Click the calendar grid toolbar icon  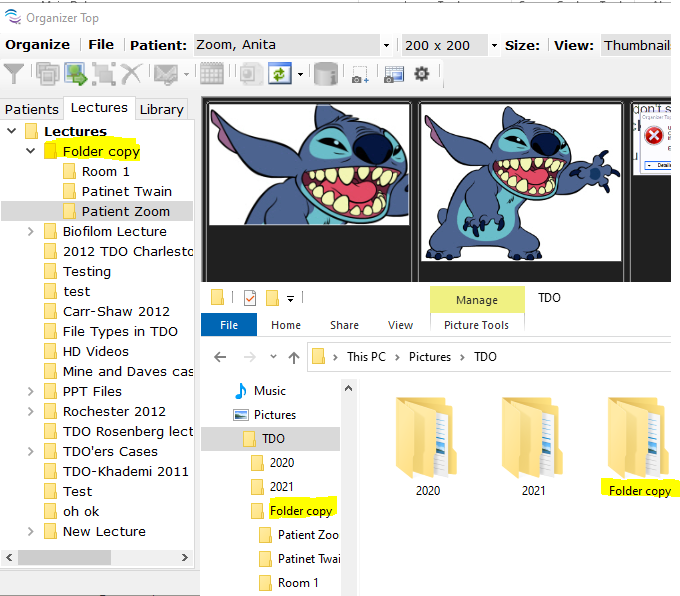click(211, 73)
